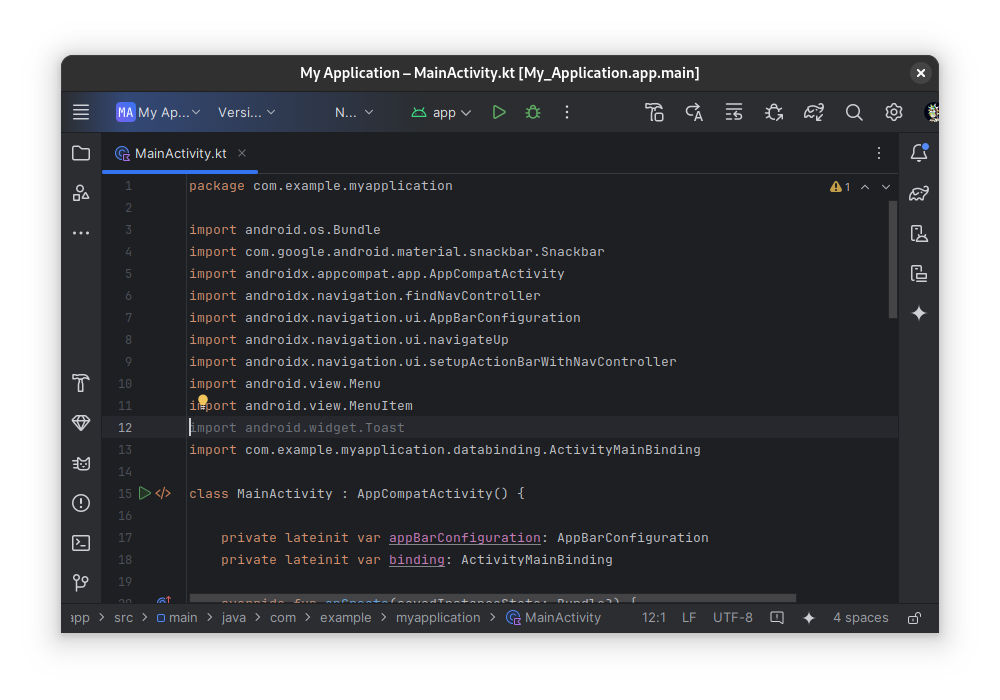Open the Problems tool window
The image size is (1000, 700).
click(81, 503)
